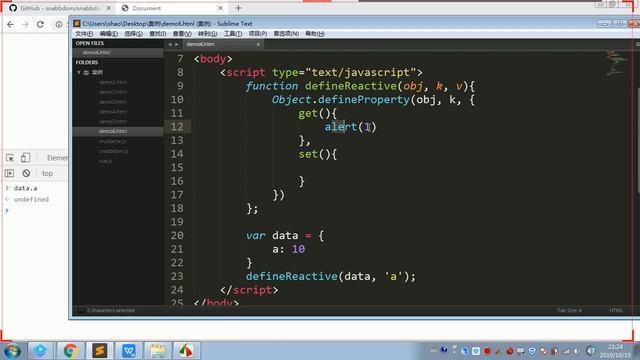The height and width of the screenshot is (360, 640).
Task: Open the 工具(T) menu in Sublime Text
Action: coord(233,33)
